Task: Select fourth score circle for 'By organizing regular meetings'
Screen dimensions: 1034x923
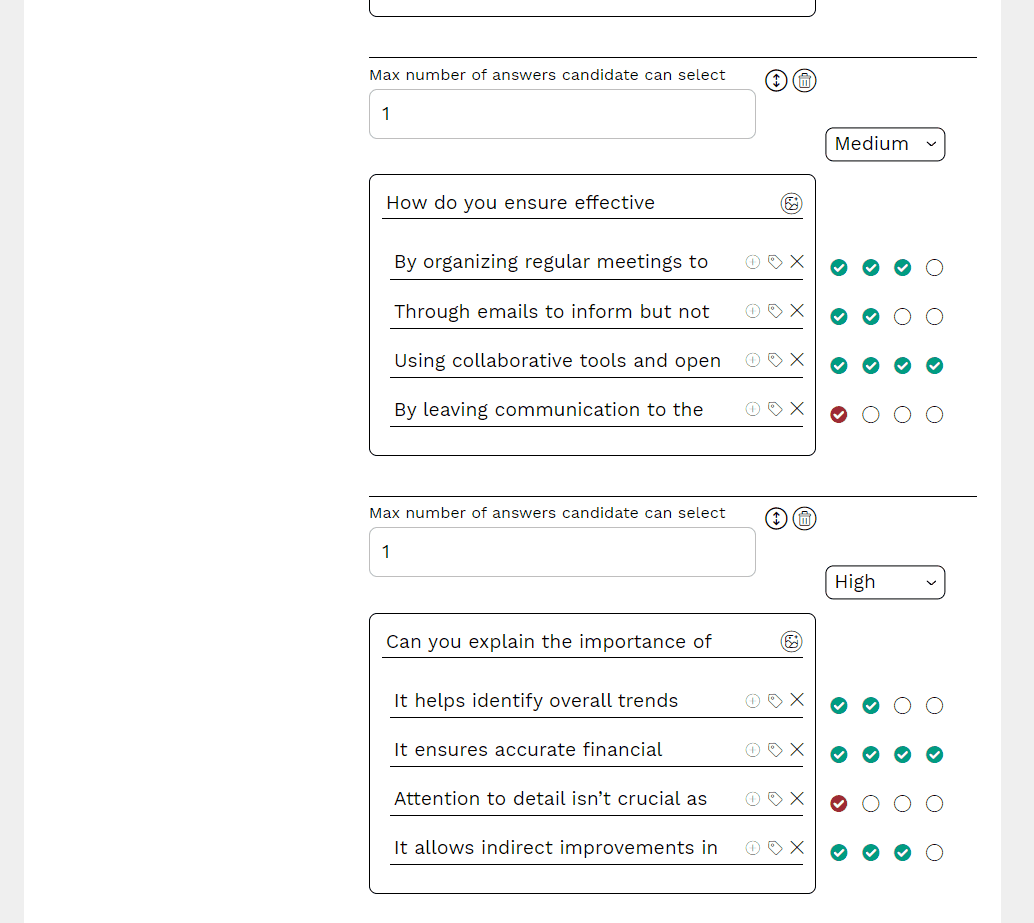Action: [x=934, y=267]
